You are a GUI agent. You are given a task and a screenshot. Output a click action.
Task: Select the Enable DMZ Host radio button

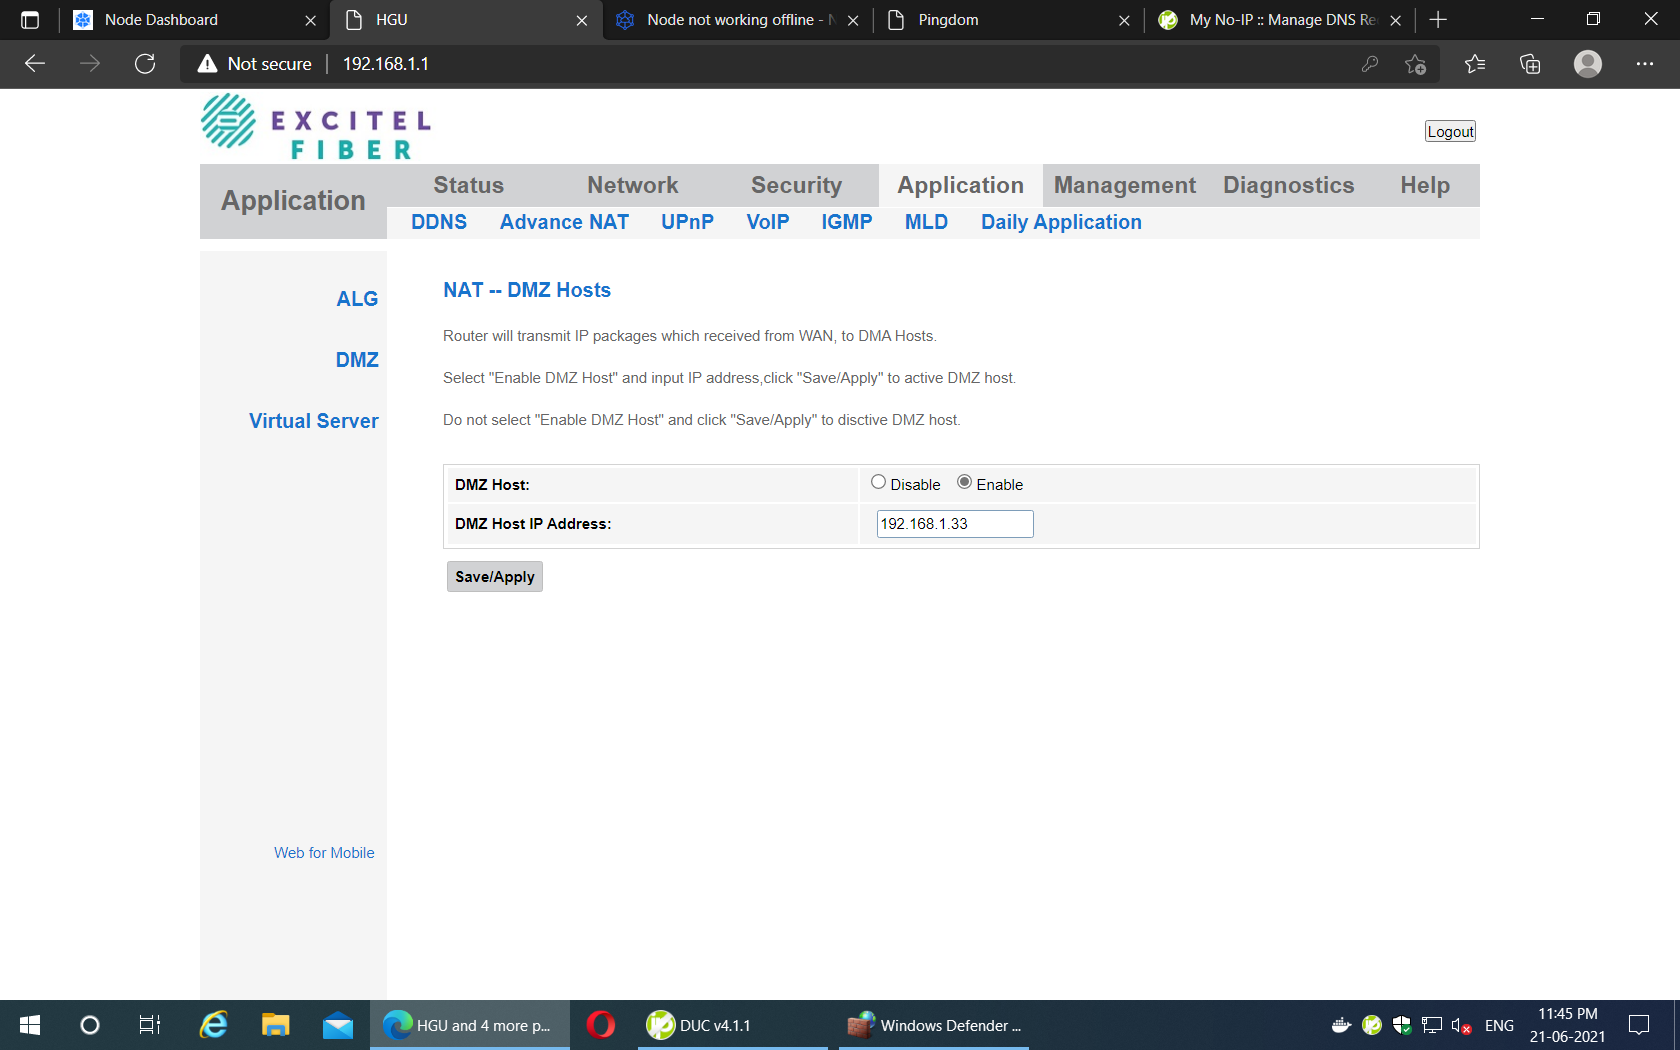pyautogui.click(x=964, y=482)
